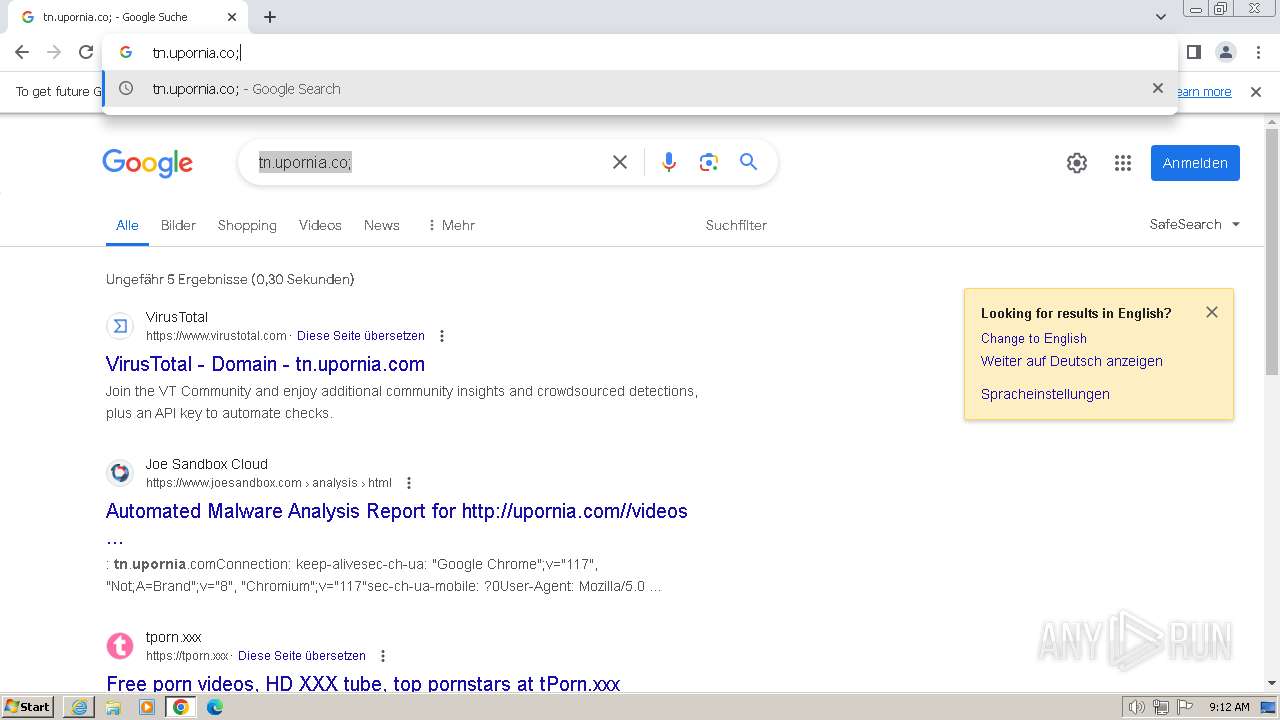Image resolution: width=1280 pixels, height=720 pixels.
Task: Open more options for tporn.xxx result
Action: (382, 656)
